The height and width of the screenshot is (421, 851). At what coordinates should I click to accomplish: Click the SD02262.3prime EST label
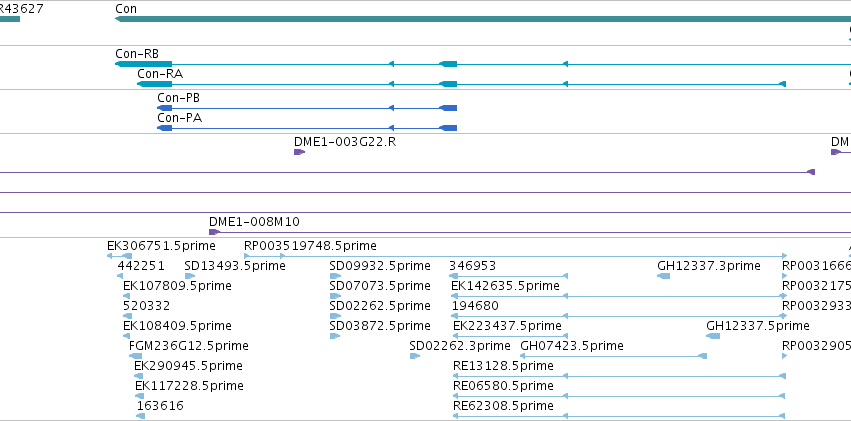(460, 346)
